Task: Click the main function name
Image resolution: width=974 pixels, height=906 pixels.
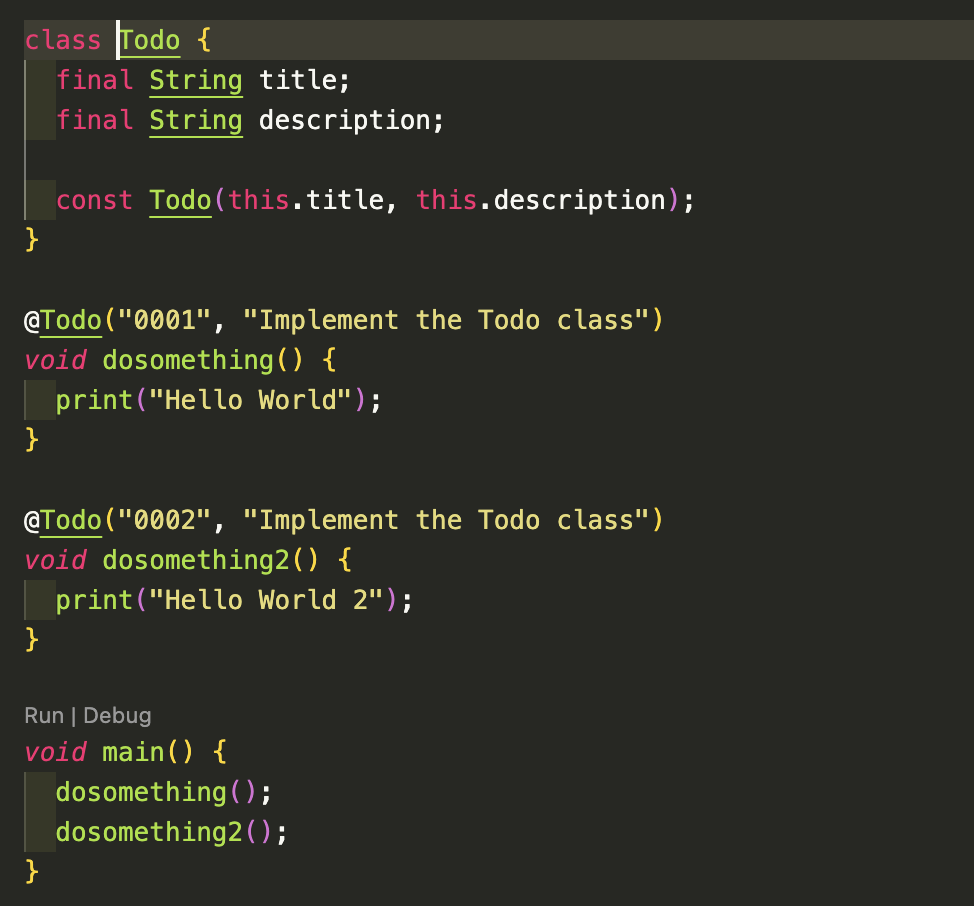Action: pyautogui.click(x=133, y=753)
